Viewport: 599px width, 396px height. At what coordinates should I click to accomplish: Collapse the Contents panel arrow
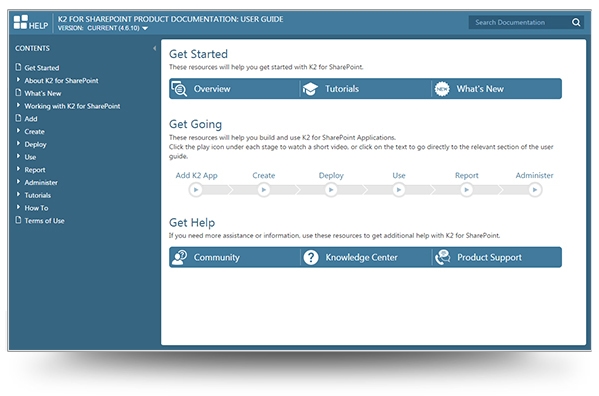click(x=154, y=48)
